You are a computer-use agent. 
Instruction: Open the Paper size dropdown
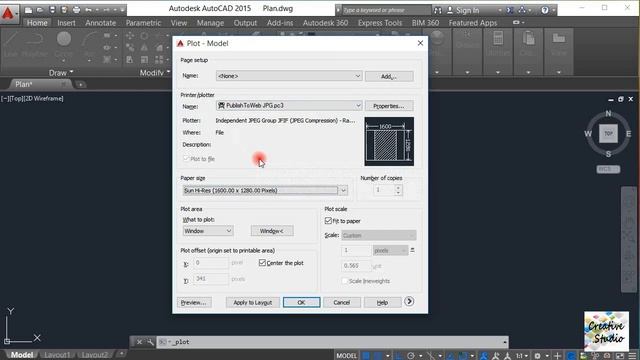[x=265, y=190]
